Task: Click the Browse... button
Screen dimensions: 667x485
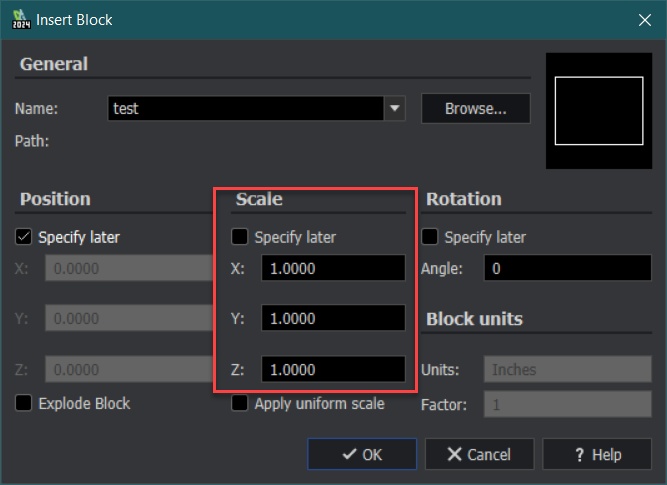Action: point(475,108)
